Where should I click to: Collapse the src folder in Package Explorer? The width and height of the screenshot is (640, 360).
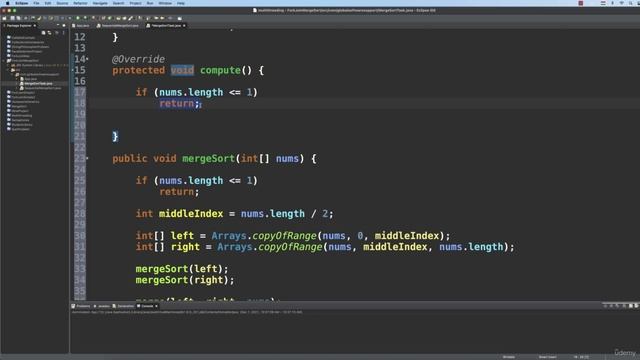coord(8,70)
